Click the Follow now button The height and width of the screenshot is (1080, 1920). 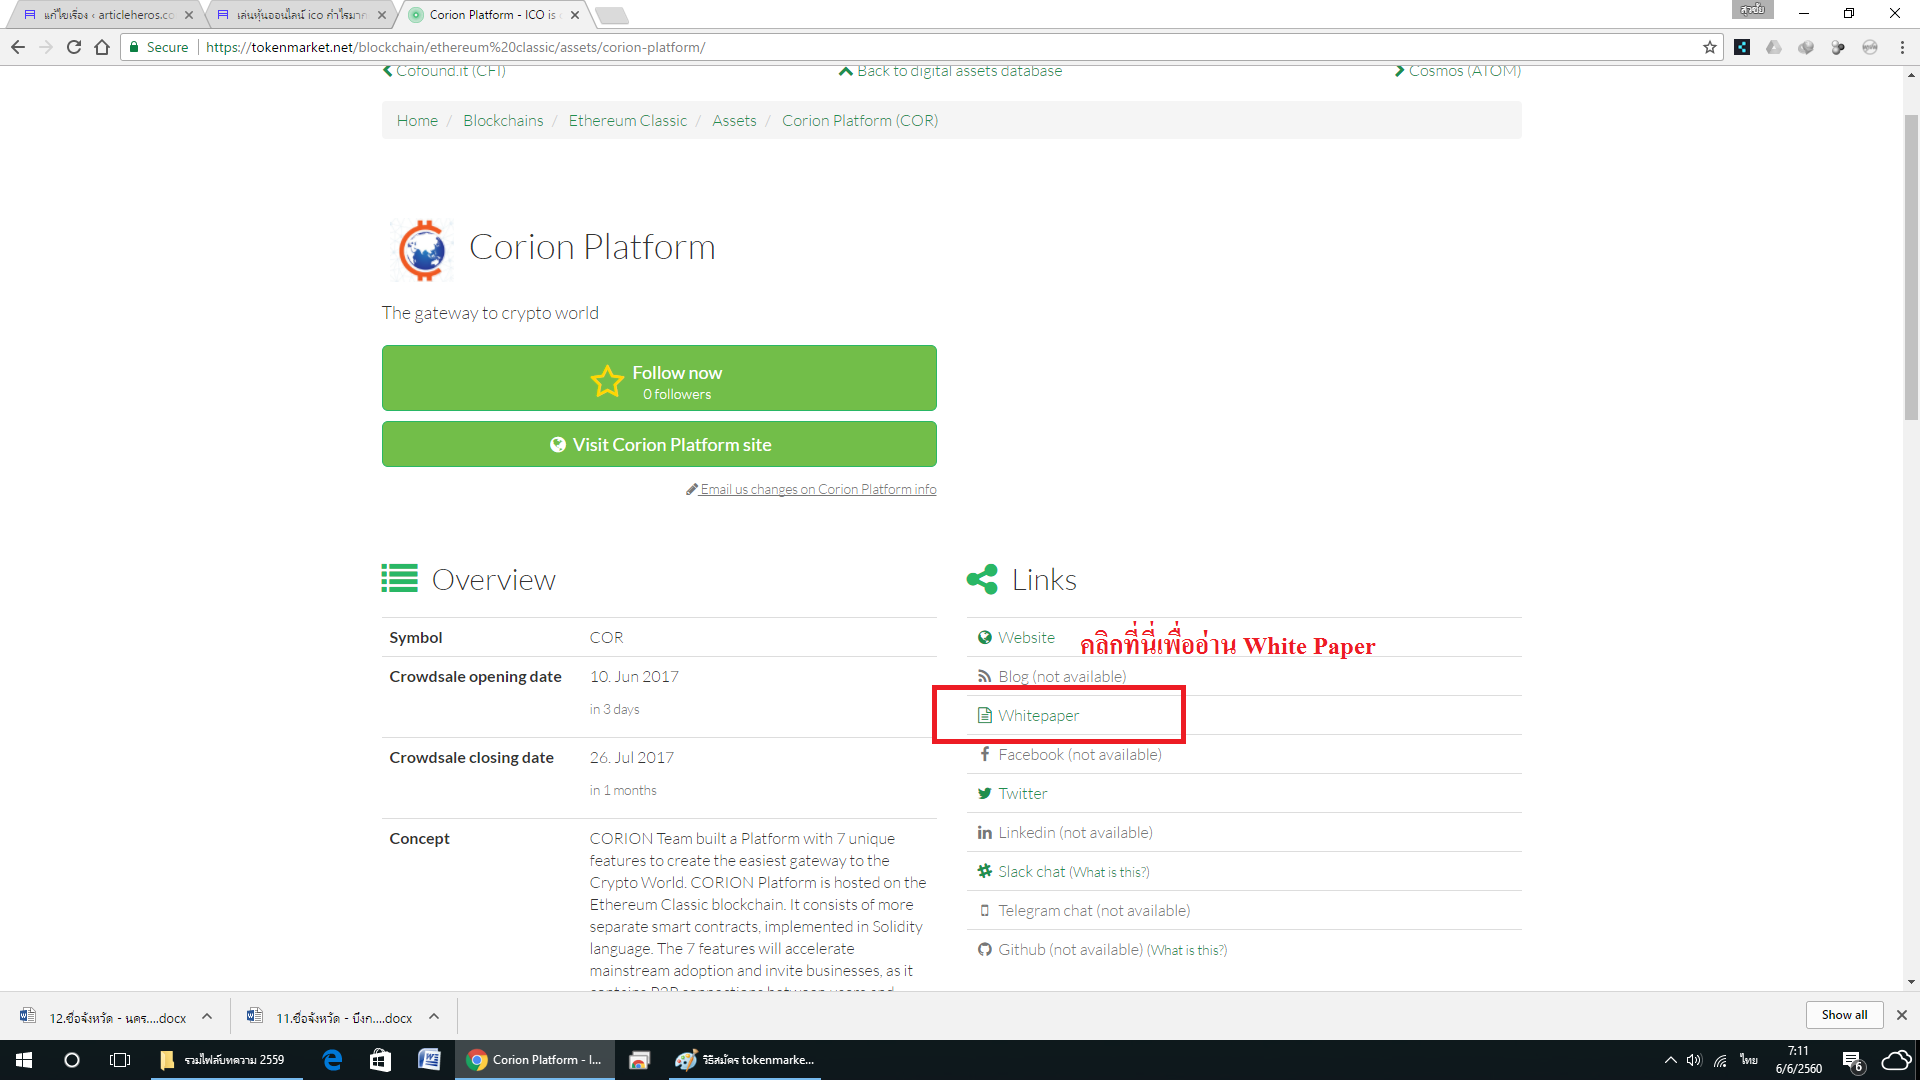[x=659, y=378]
